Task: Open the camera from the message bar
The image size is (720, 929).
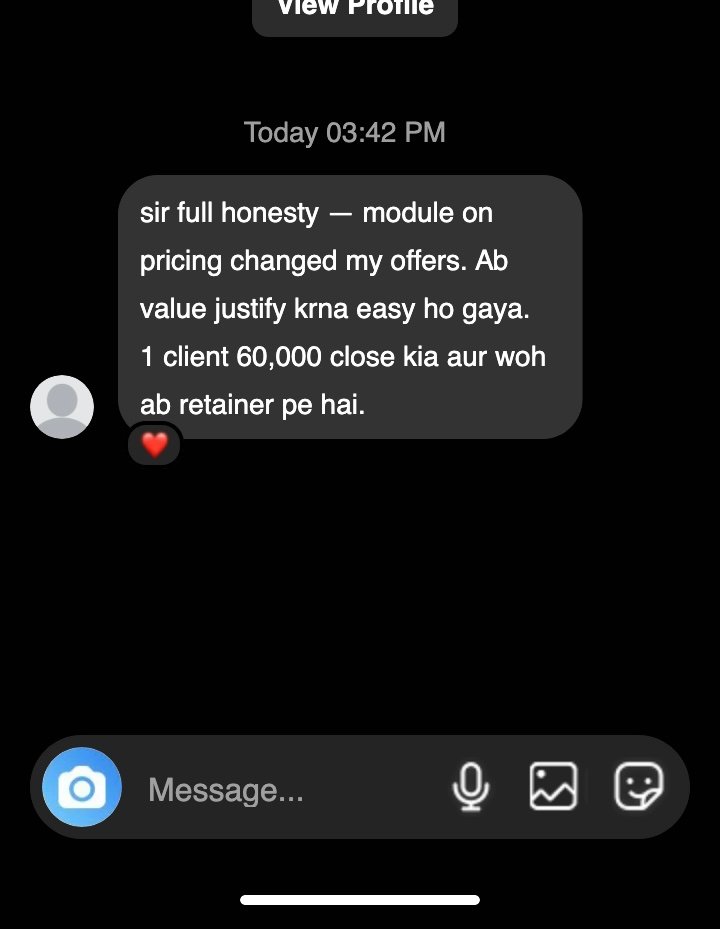Action: pos(82,788)
